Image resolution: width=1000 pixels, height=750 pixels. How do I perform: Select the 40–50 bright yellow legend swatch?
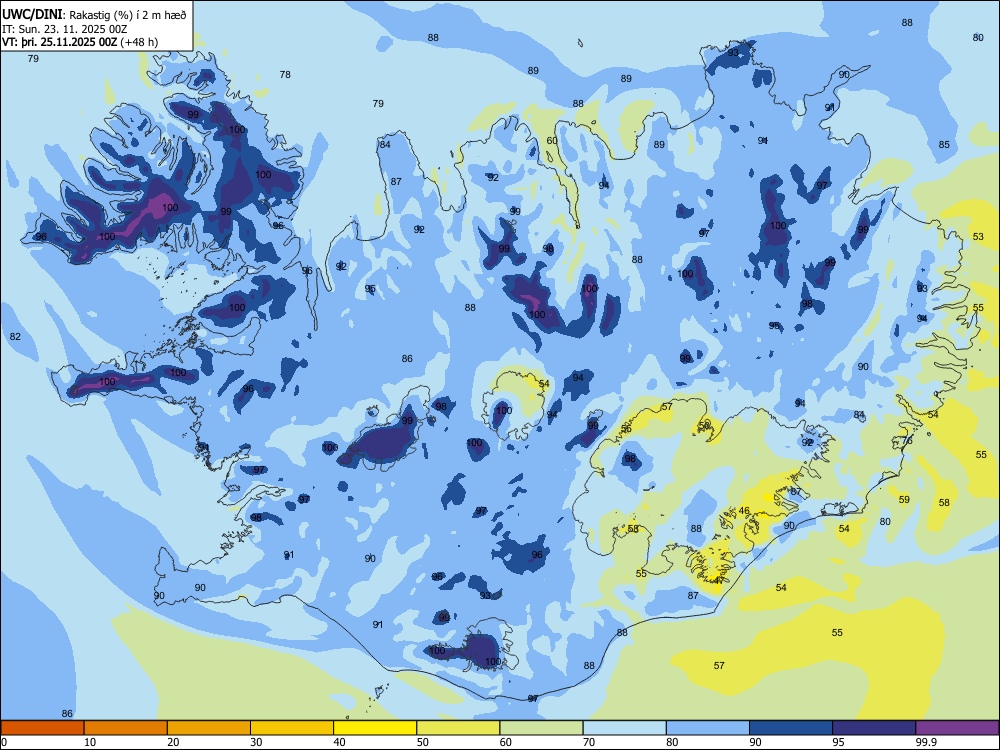pyautogui.click(x=375, y=728)
